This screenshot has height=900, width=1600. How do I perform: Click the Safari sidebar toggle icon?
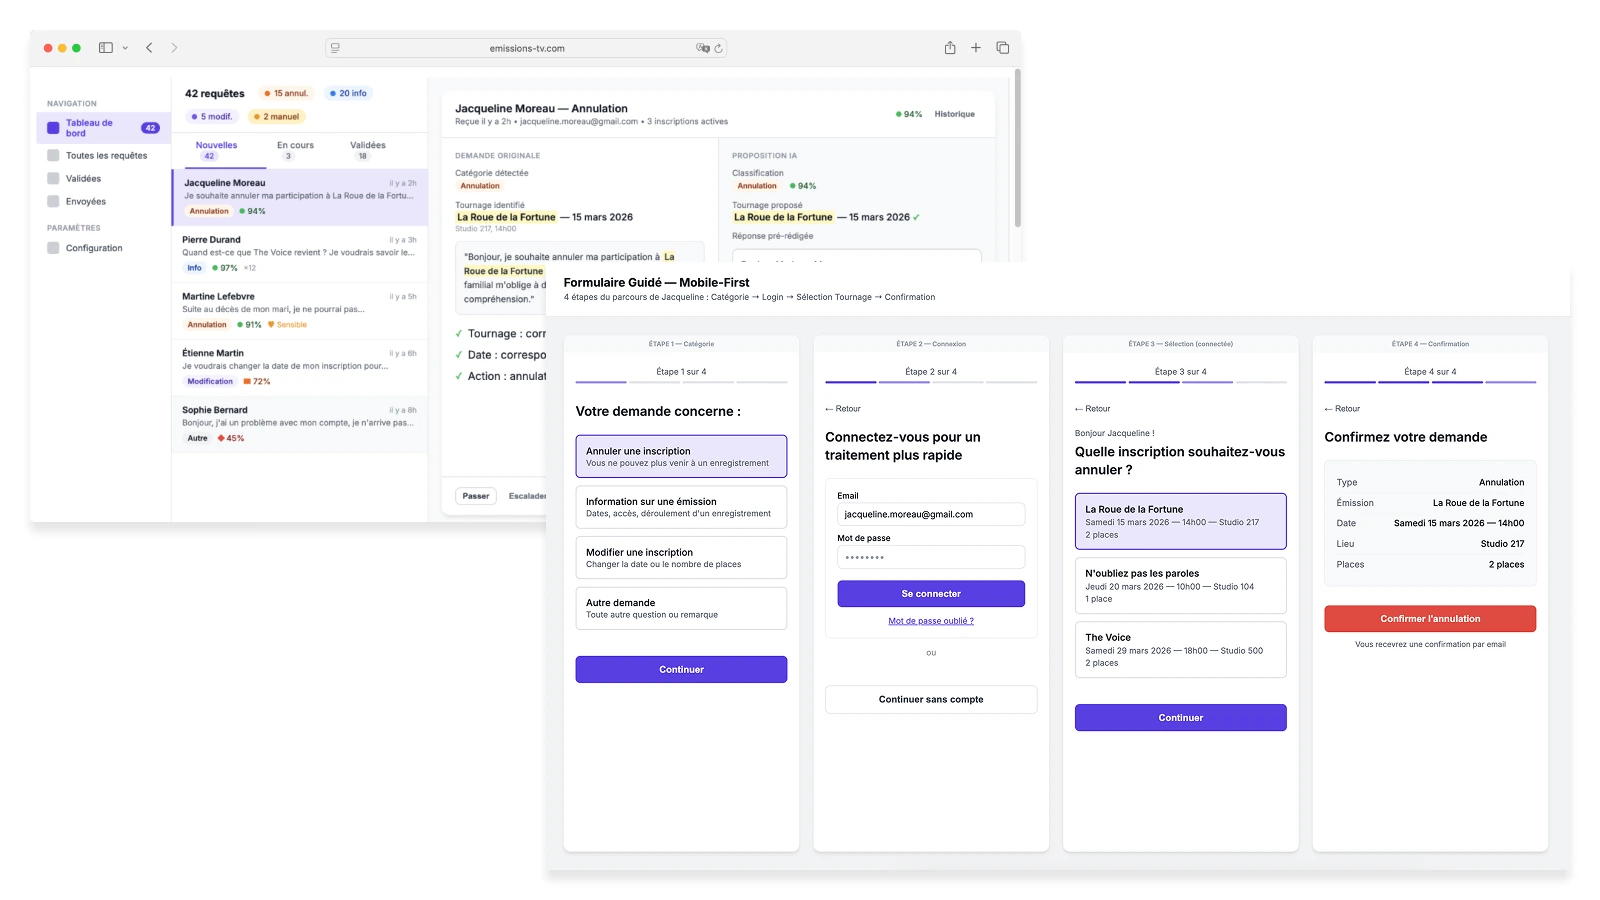[105, 48]
